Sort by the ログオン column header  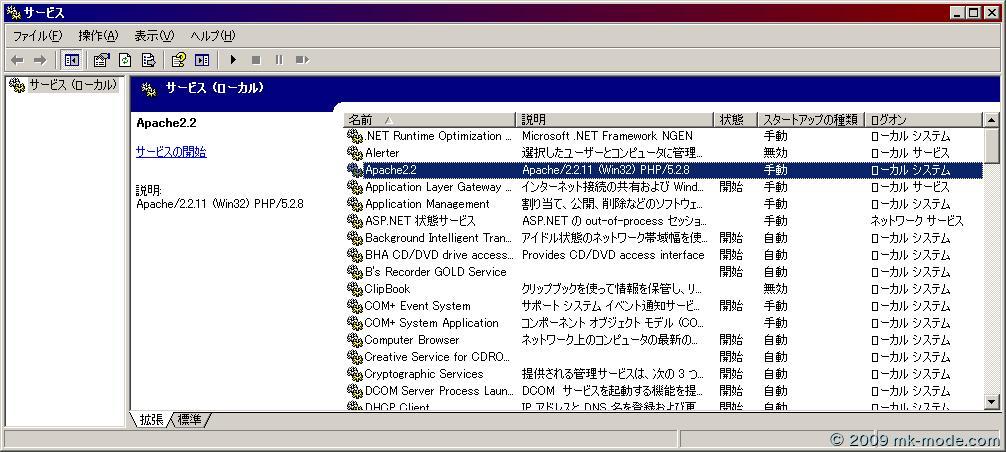pos(924,119)
